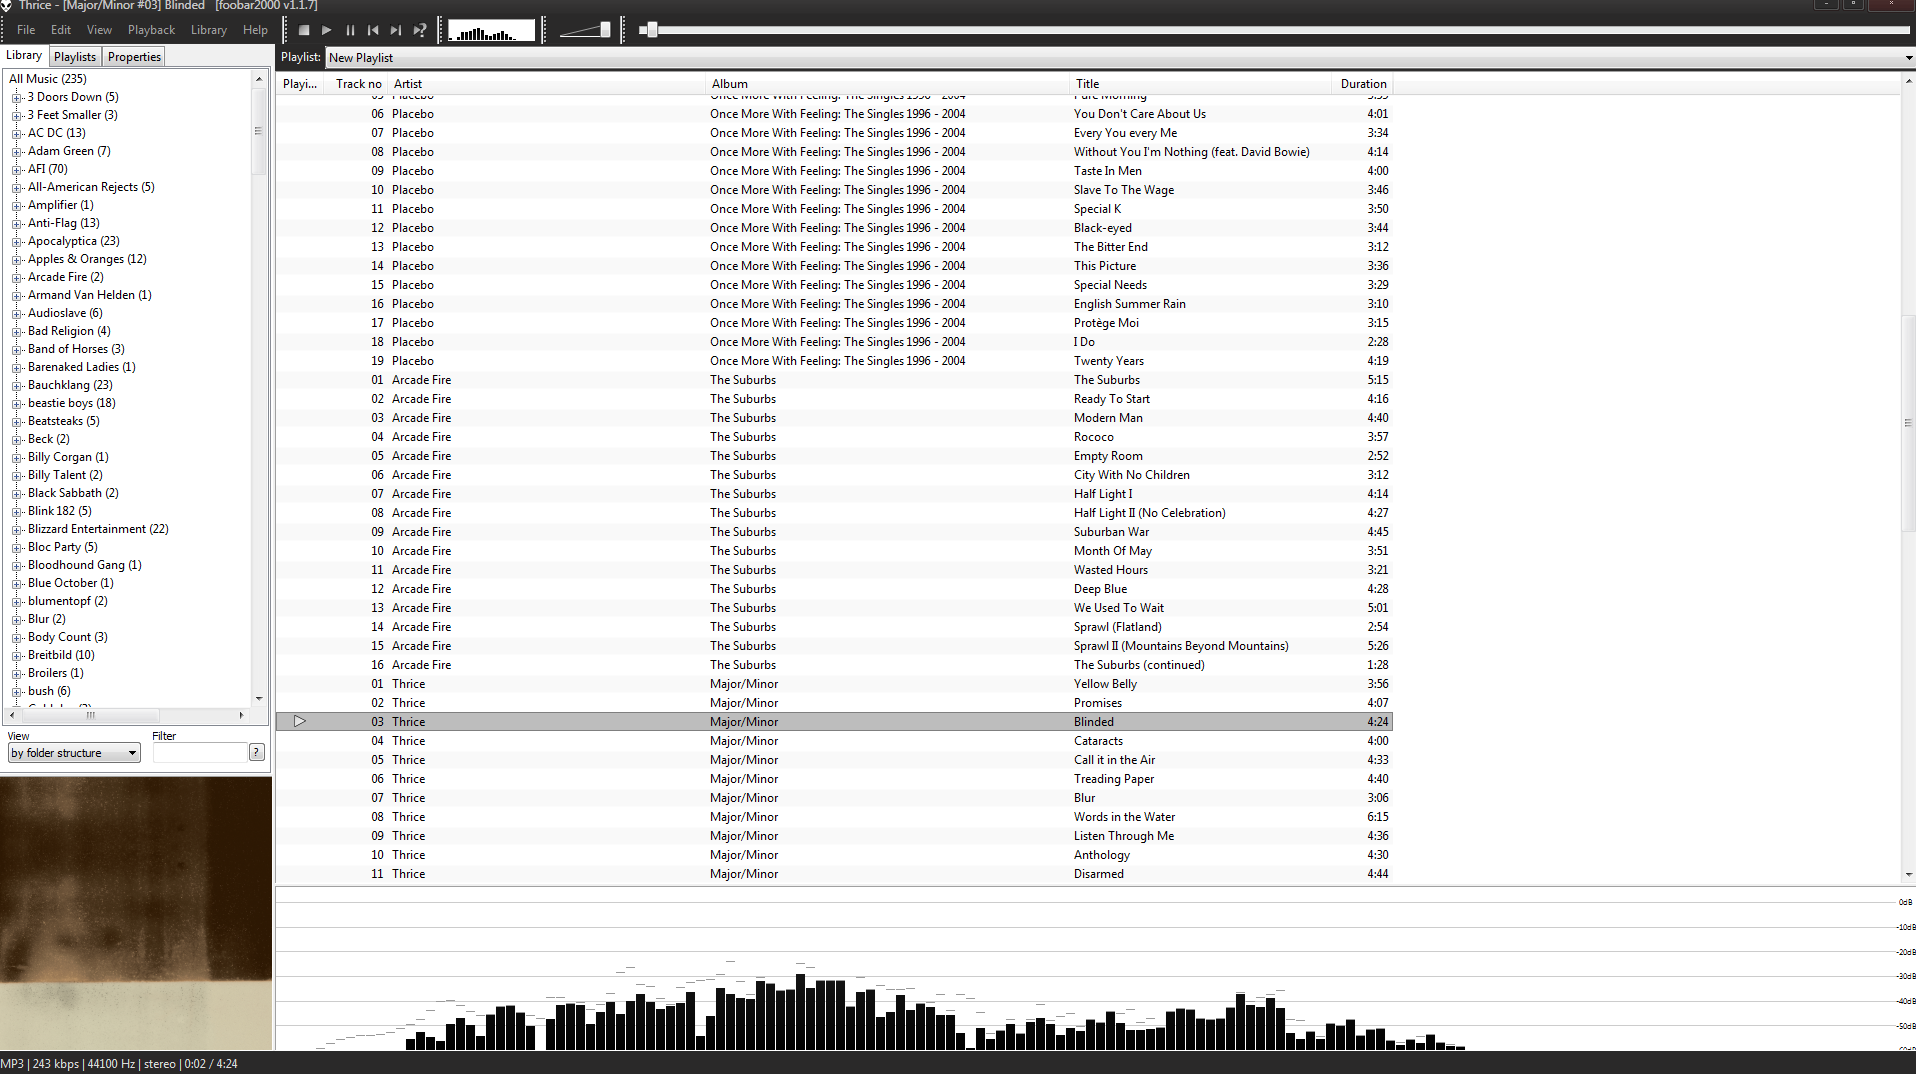The width and height of the screenshot is (1916, 1077).
Task: Click the Playing column header
Action: (x=300, y=84)
